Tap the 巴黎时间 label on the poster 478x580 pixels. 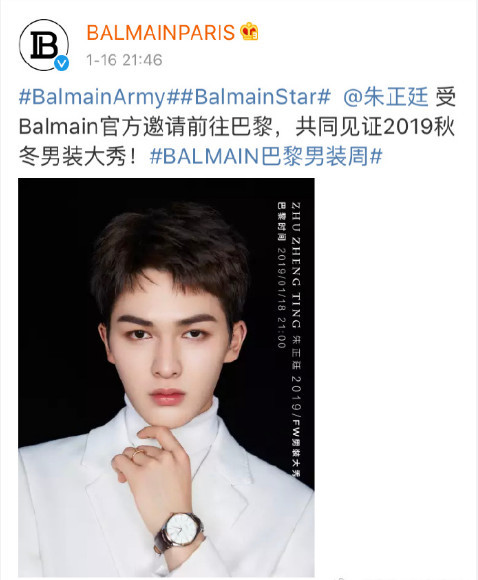coord(282,221)
